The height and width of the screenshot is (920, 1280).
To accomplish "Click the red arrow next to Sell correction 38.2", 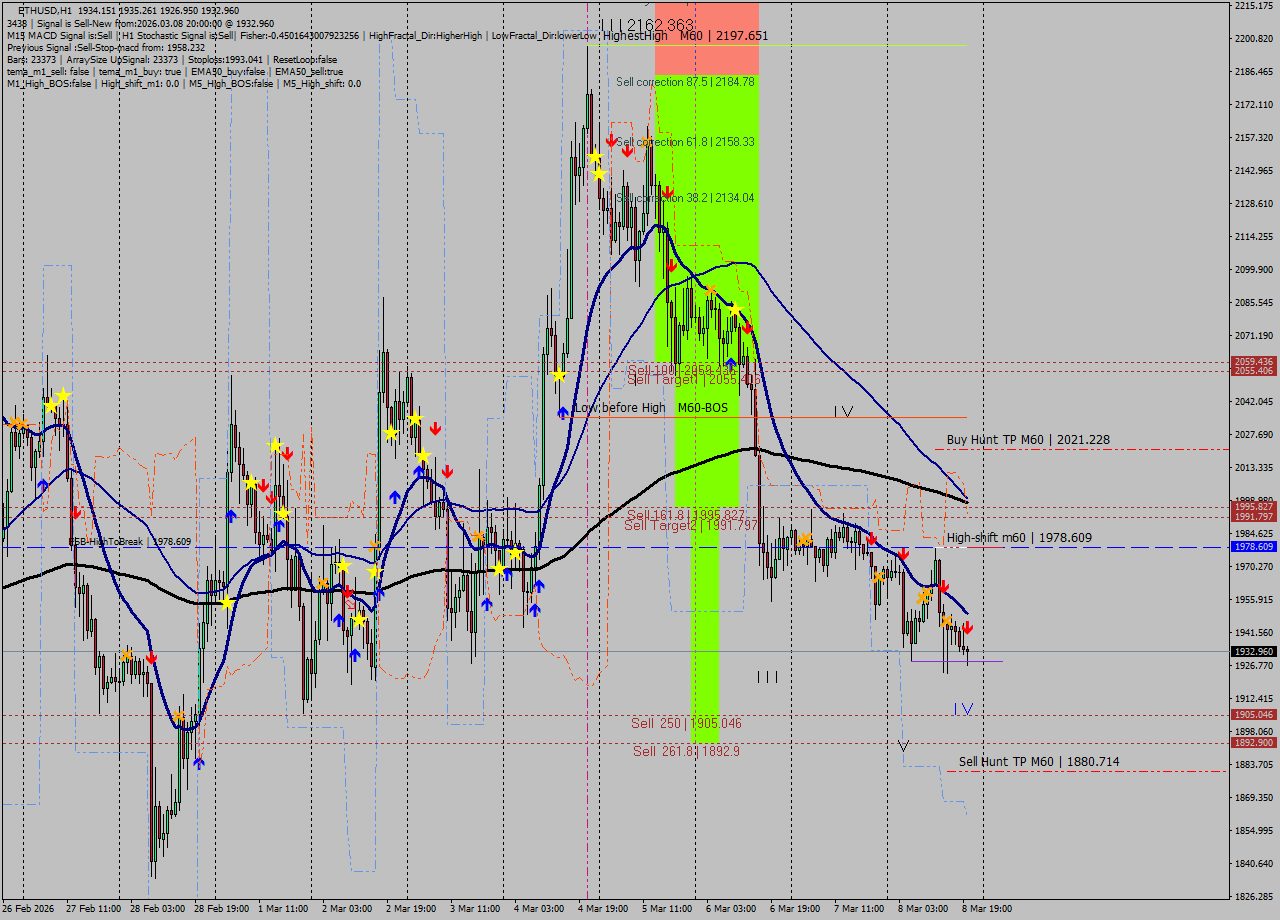I will (x=668, y=192).
